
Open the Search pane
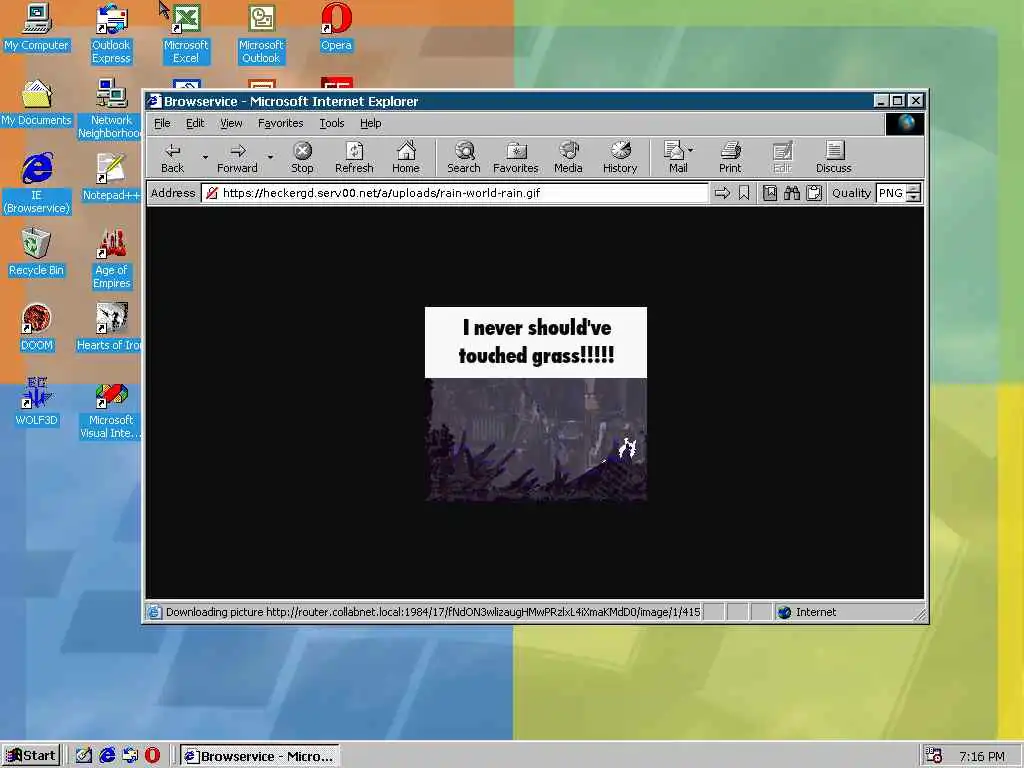[464, 157]
